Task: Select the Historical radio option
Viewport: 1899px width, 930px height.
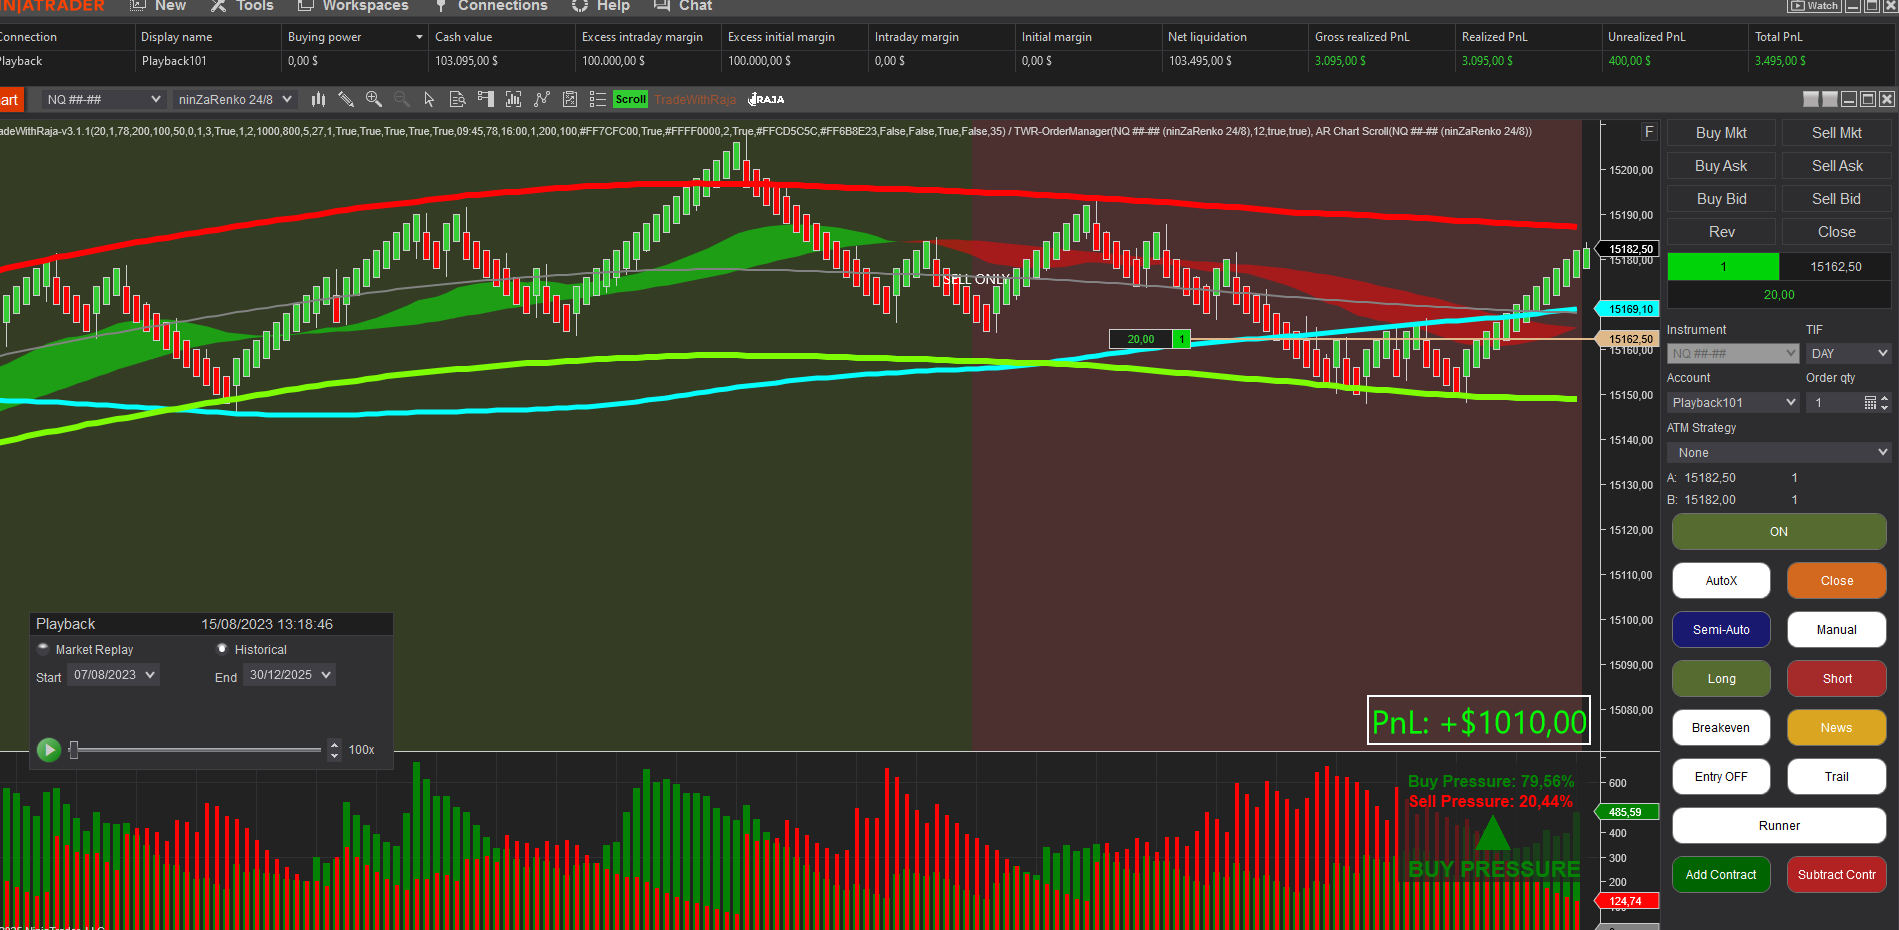Action: coord(222,649)
